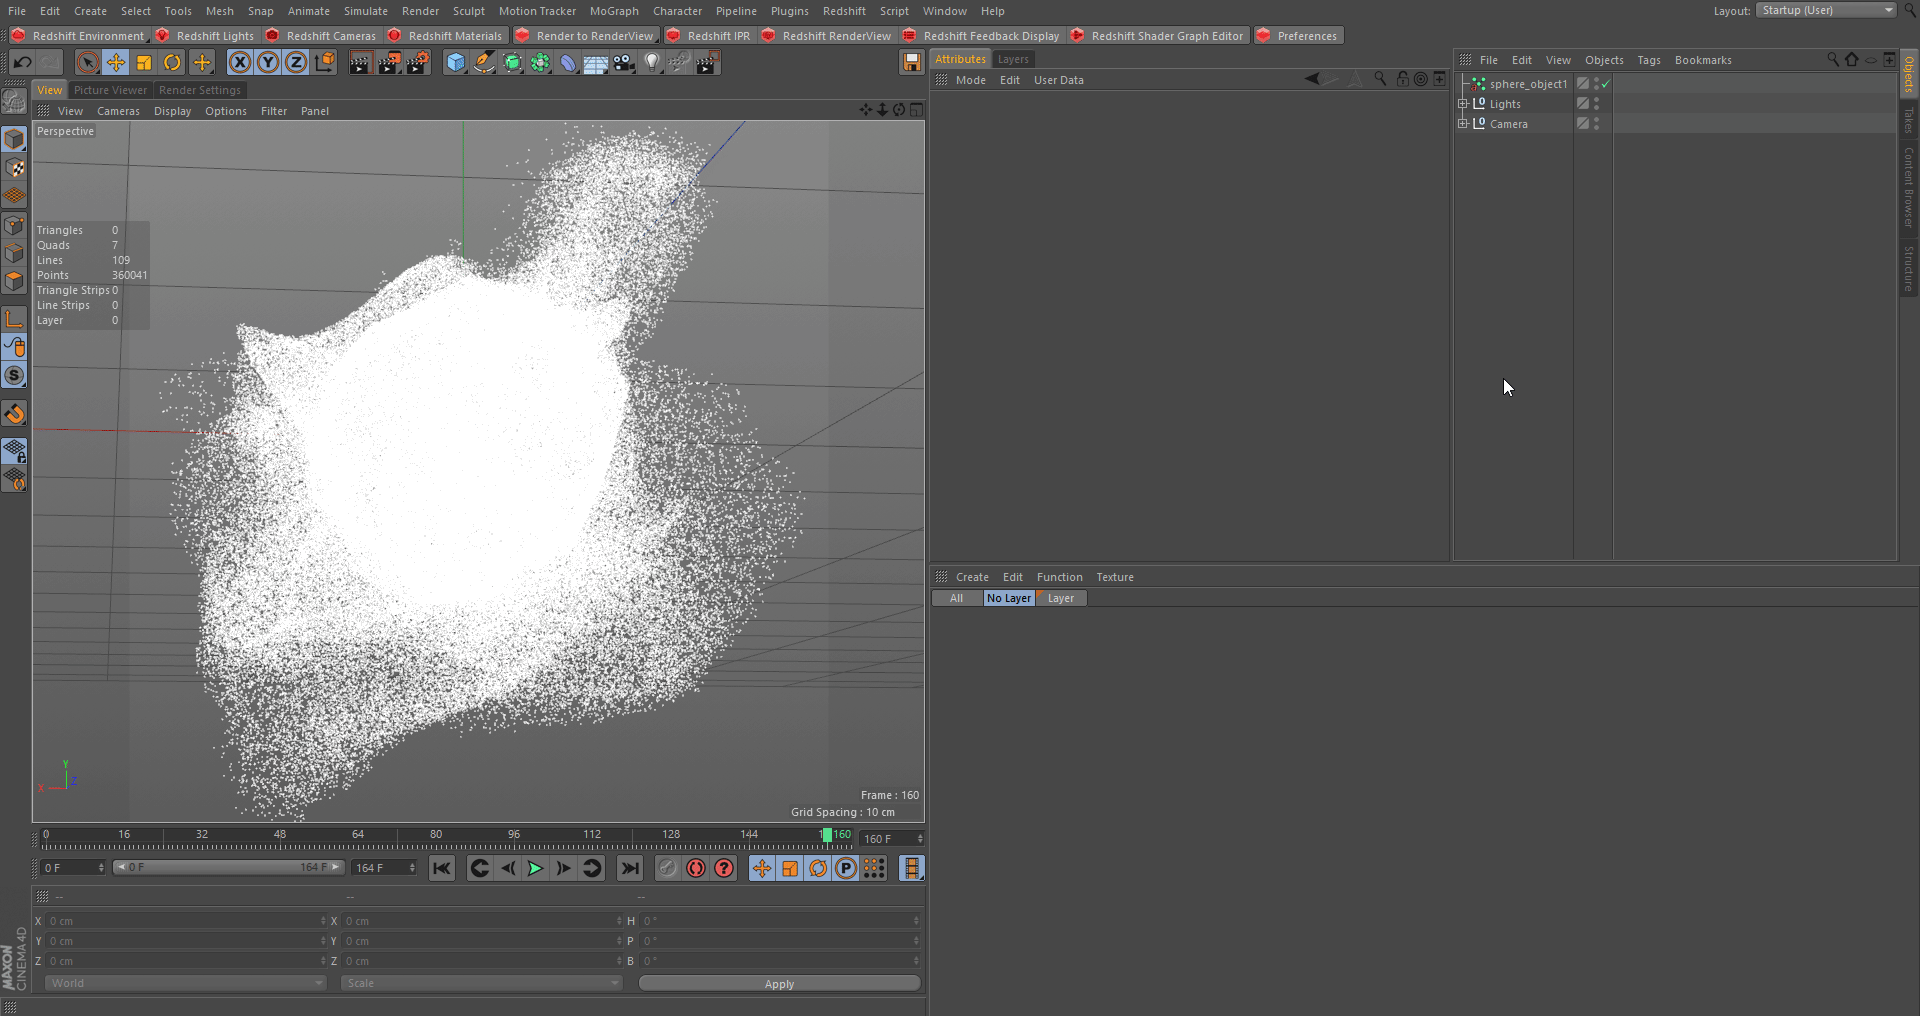Click the Subdivision Surface generator icon

point(512,62)
